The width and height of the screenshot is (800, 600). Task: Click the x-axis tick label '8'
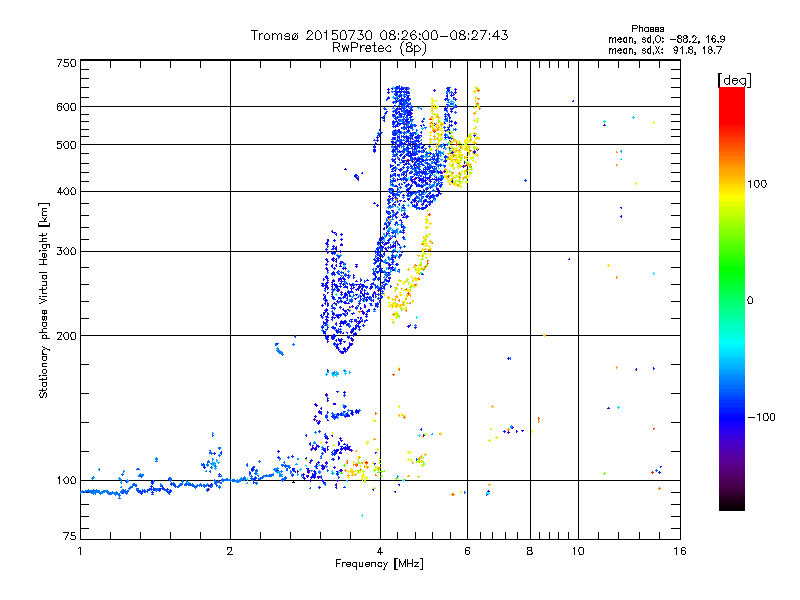[530, 551]
